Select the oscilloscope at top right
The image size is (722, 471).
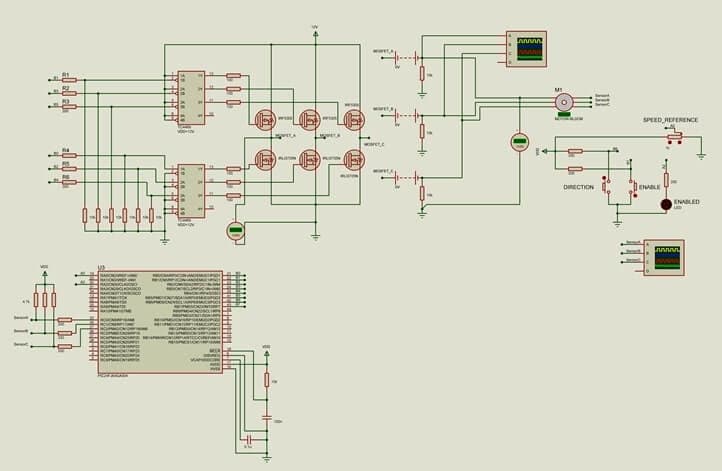(526, 47)
